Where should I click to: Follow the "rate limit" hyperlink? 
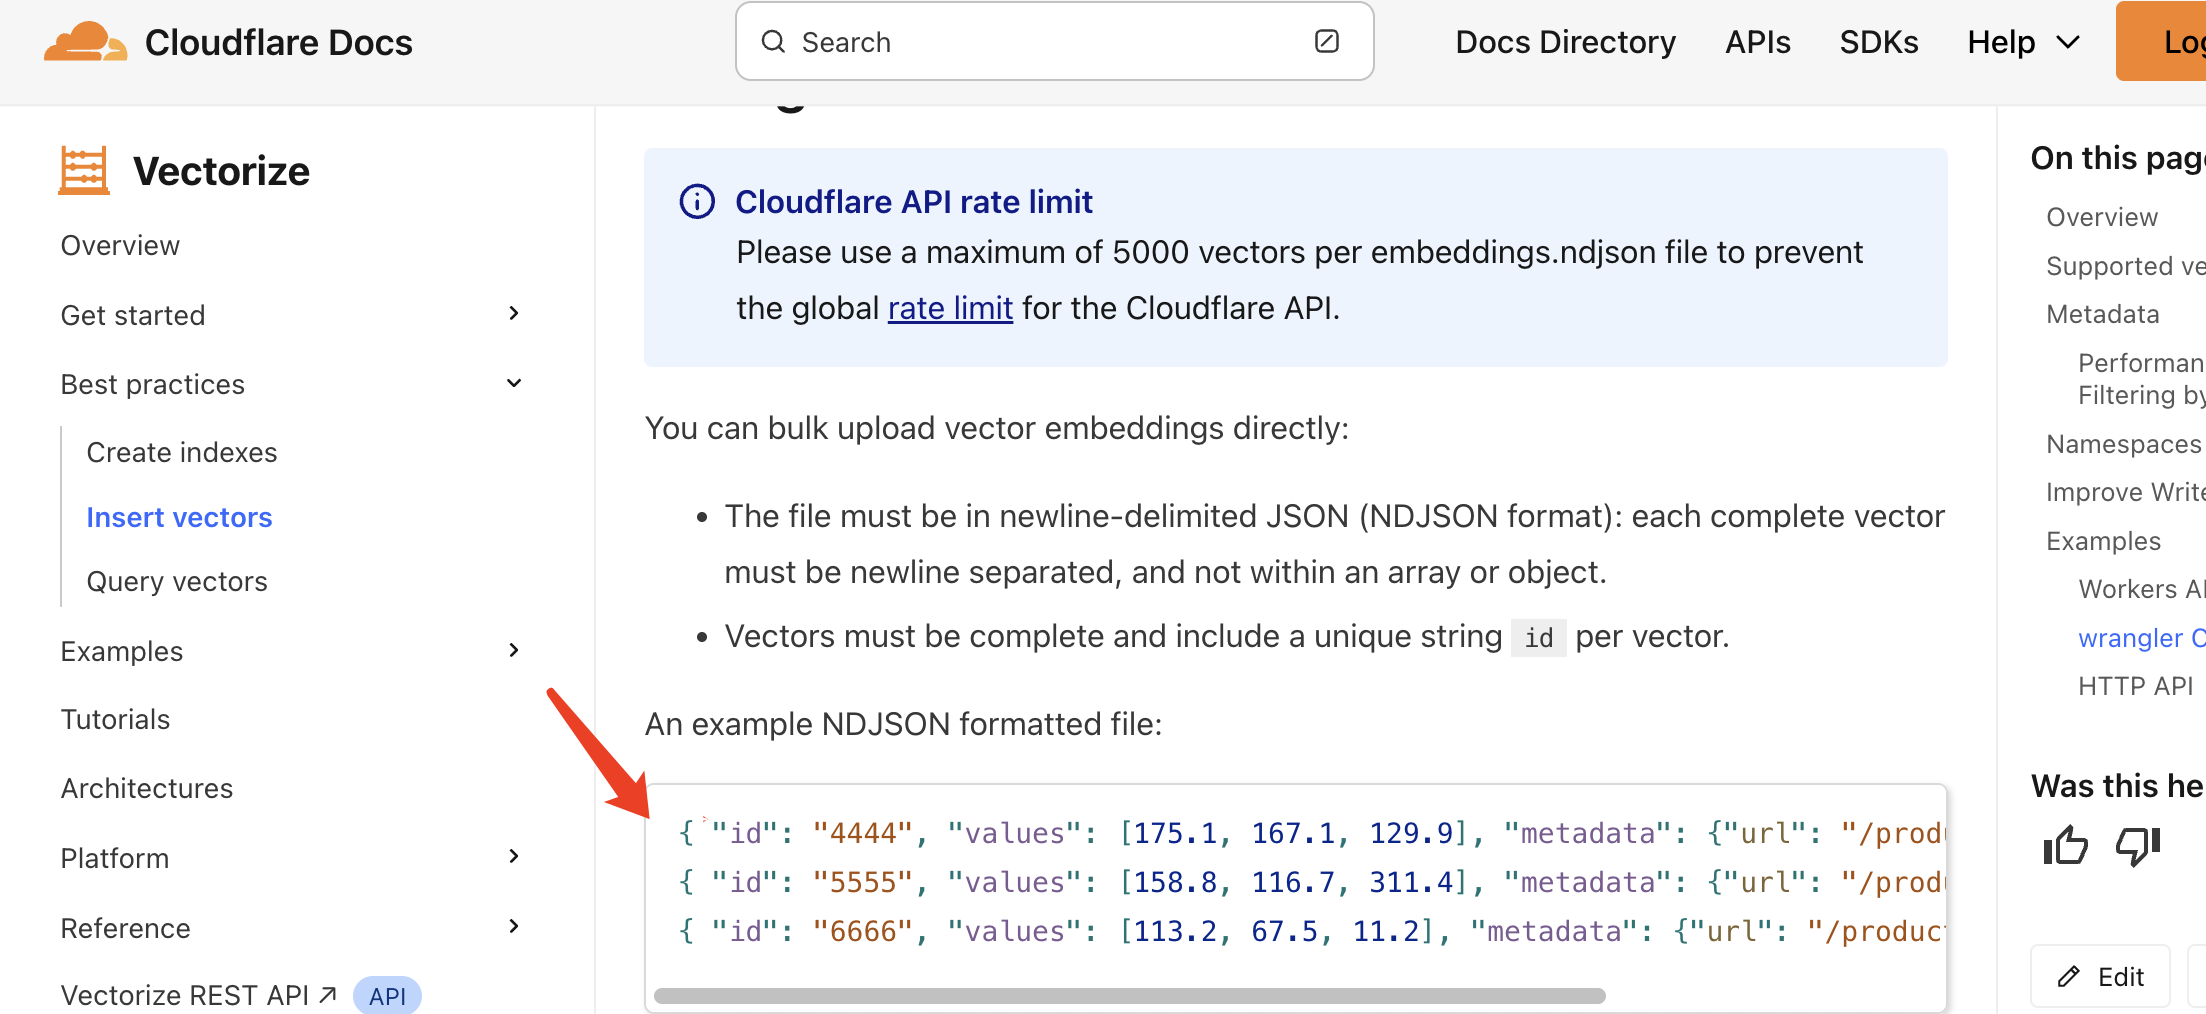[x=950, y=308]
